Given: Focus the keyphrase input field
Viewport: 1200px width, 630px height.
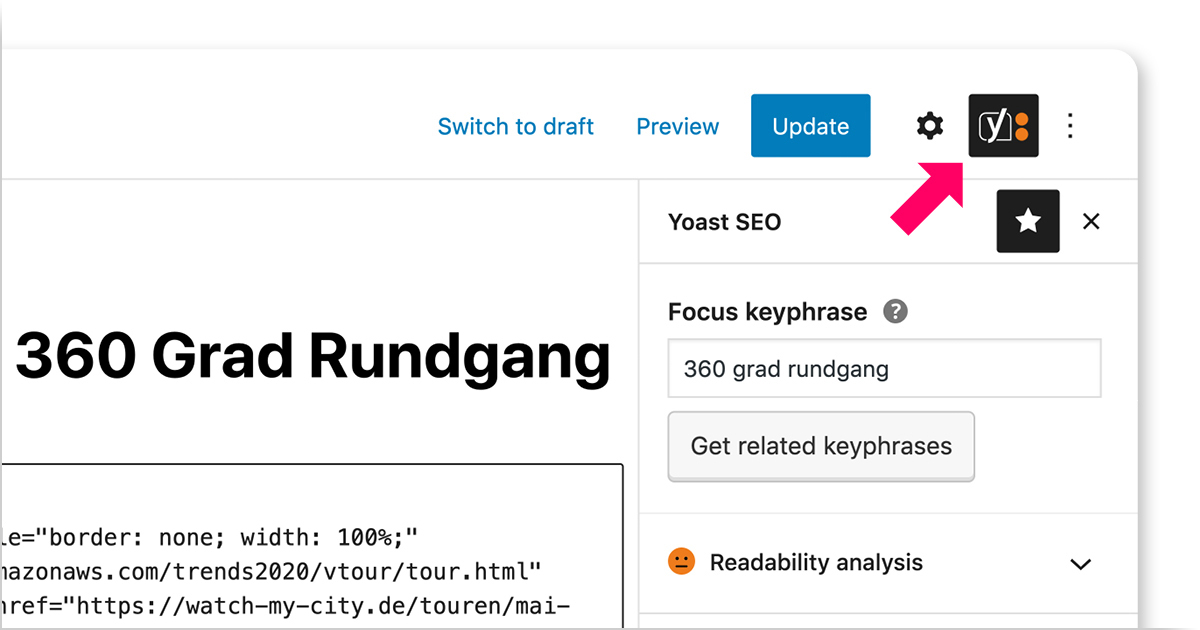Looking at the screenshot, I should (884, 369).
